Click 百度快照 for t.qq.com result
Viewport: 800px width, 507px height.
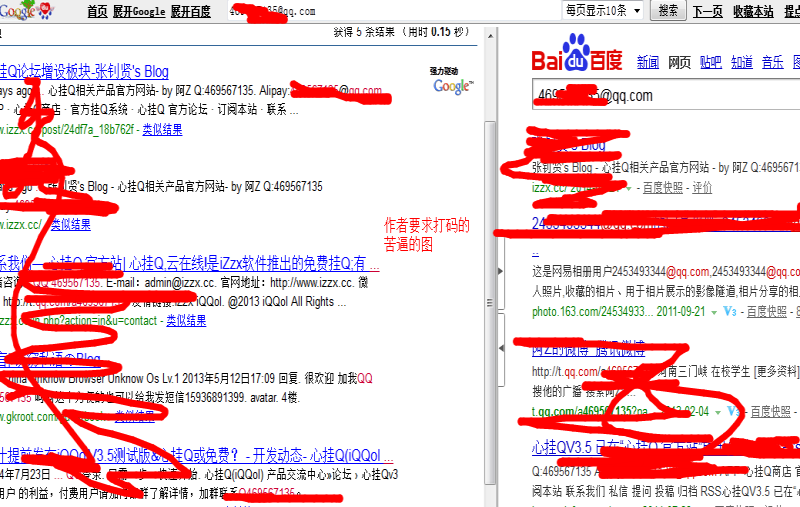(770, 411)
